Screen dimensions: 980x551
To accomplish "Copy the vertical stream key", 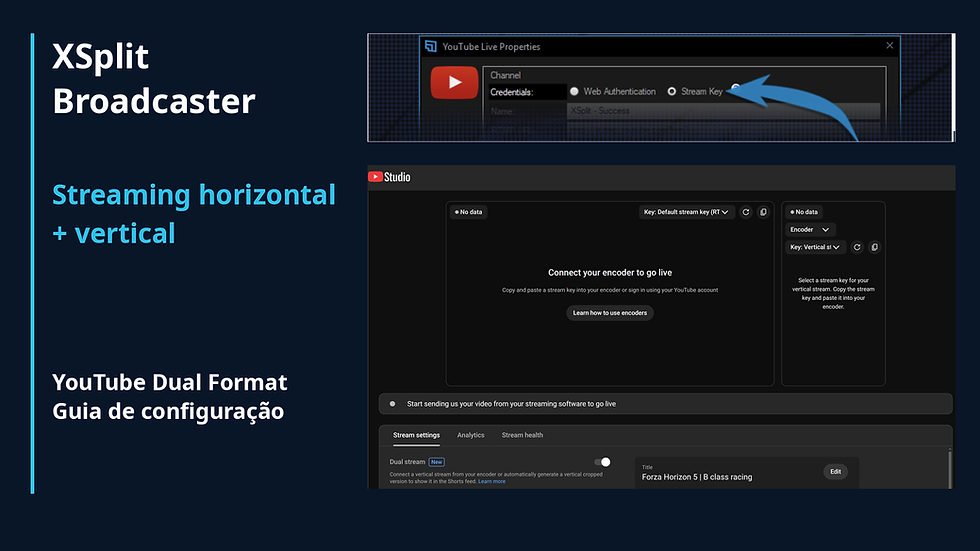I will point(874,247).
